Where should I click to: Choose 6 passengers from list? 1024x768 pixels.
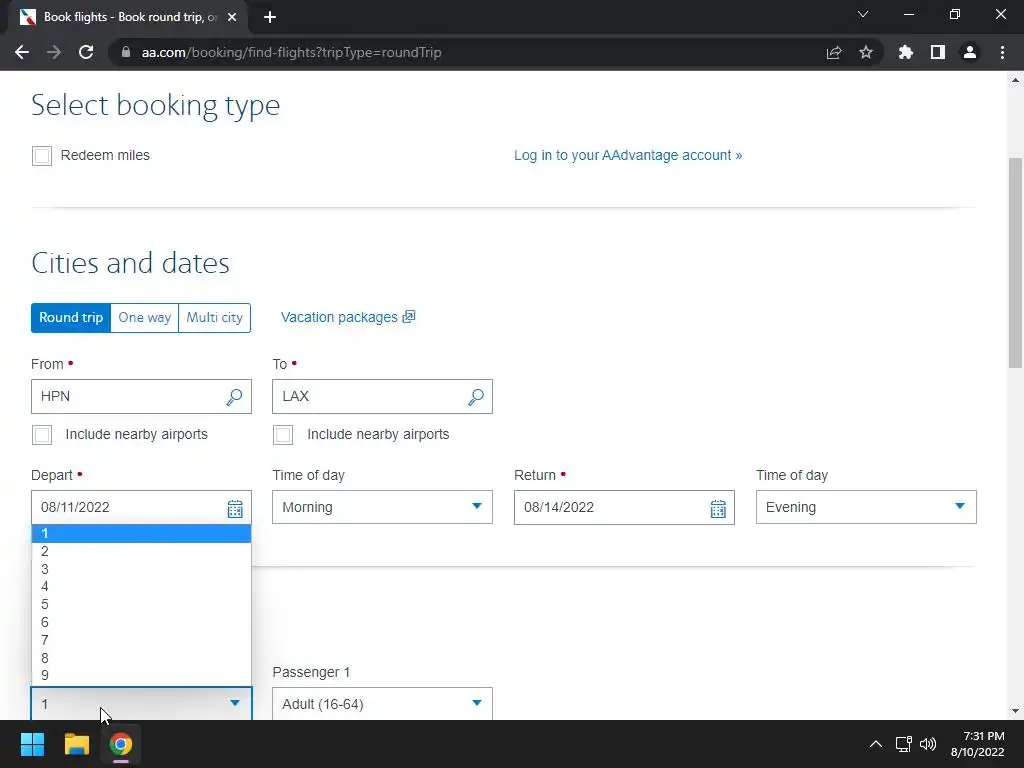click(141, 622)
